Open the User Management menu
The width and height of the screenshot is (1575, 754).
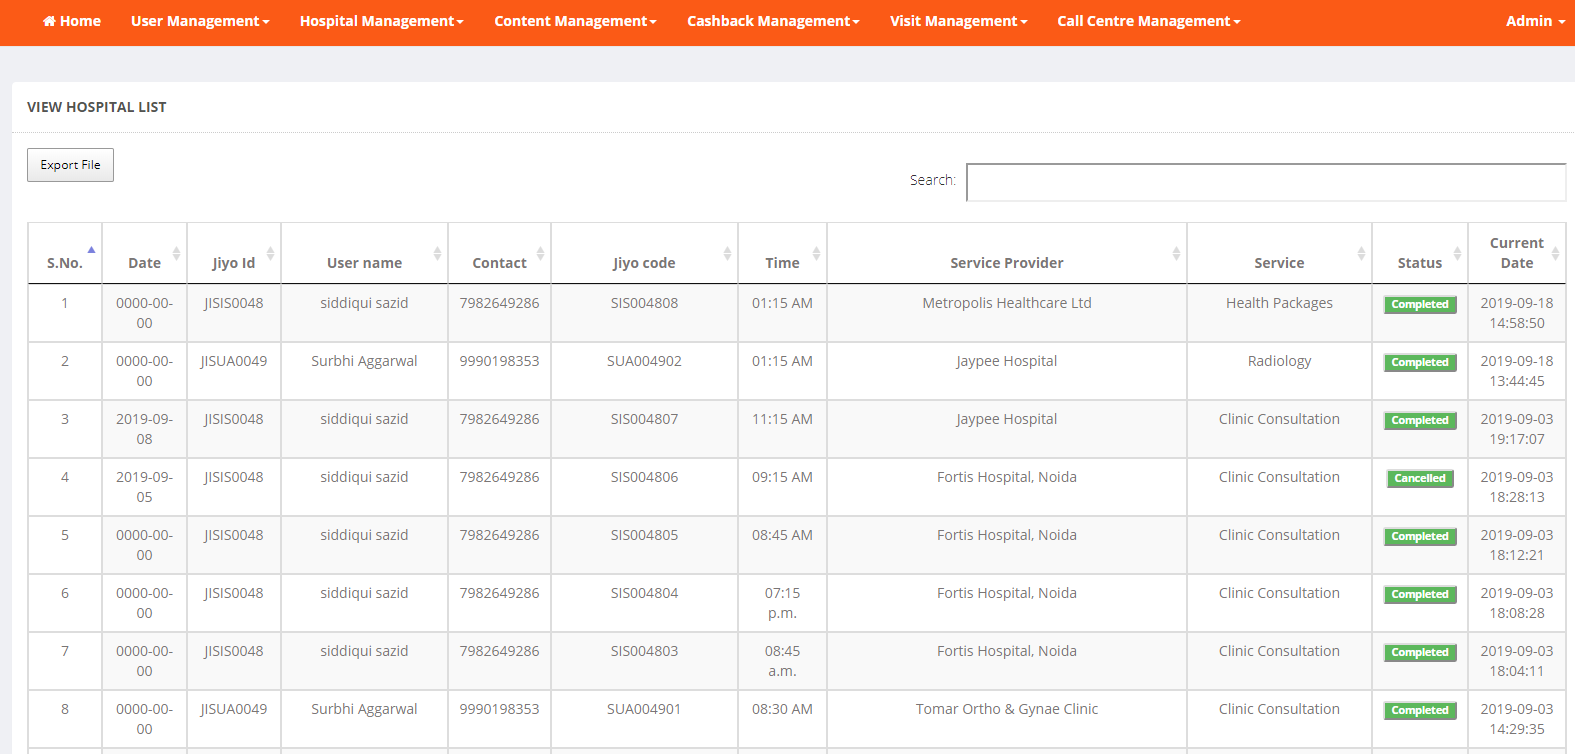pos(200,21)
